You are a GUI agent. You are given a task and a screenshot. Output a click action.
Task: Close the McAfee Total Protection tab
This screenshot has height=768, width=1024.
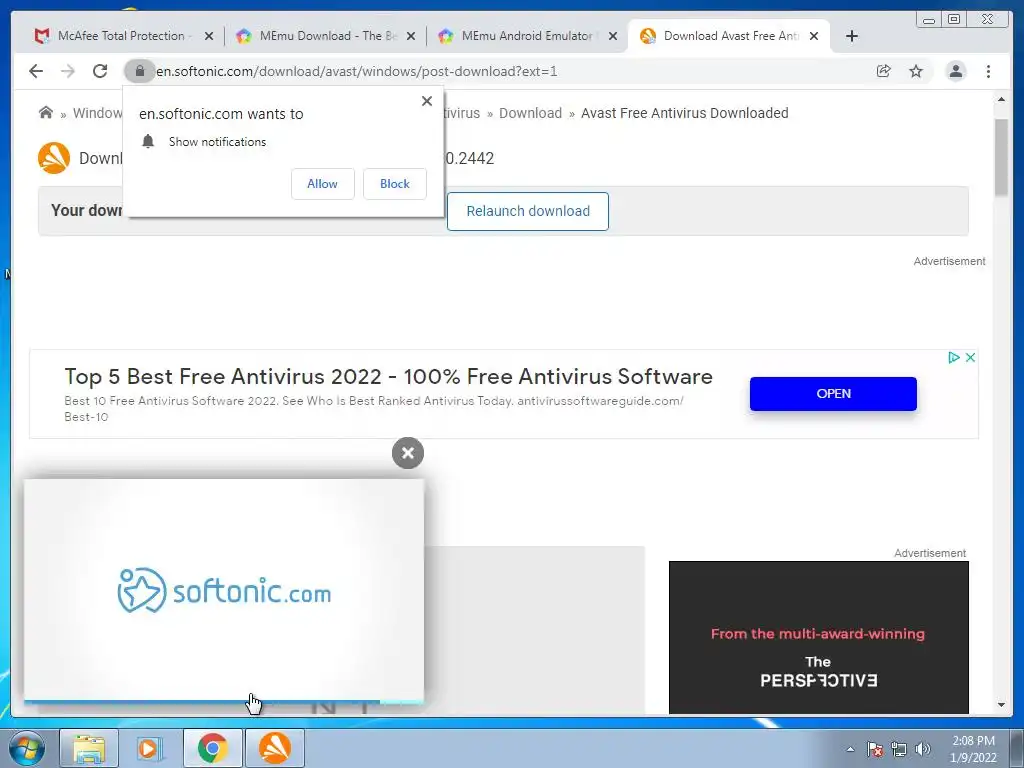pyautogui.click(x=209, y=36)
